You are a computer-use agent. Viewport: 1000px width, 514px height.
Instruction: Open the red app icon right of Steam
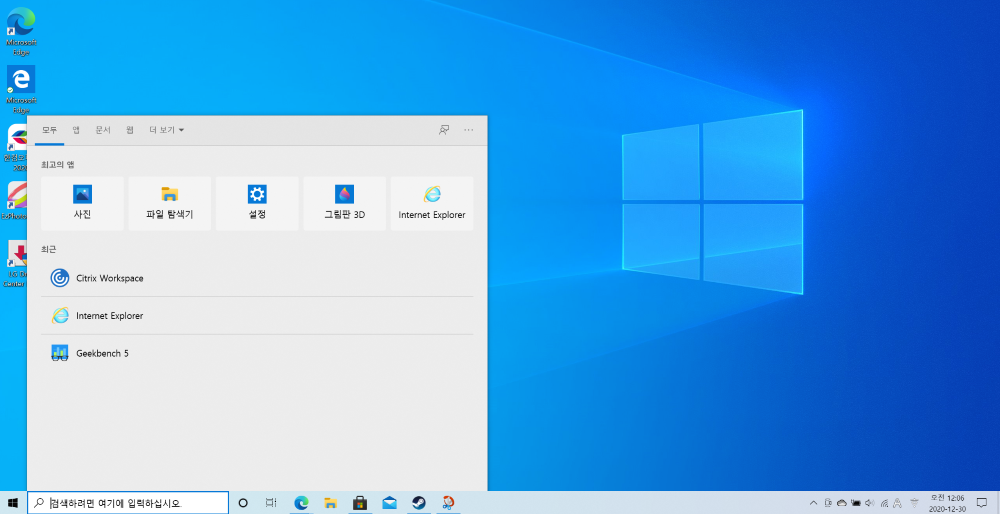[x=448, y=503]
